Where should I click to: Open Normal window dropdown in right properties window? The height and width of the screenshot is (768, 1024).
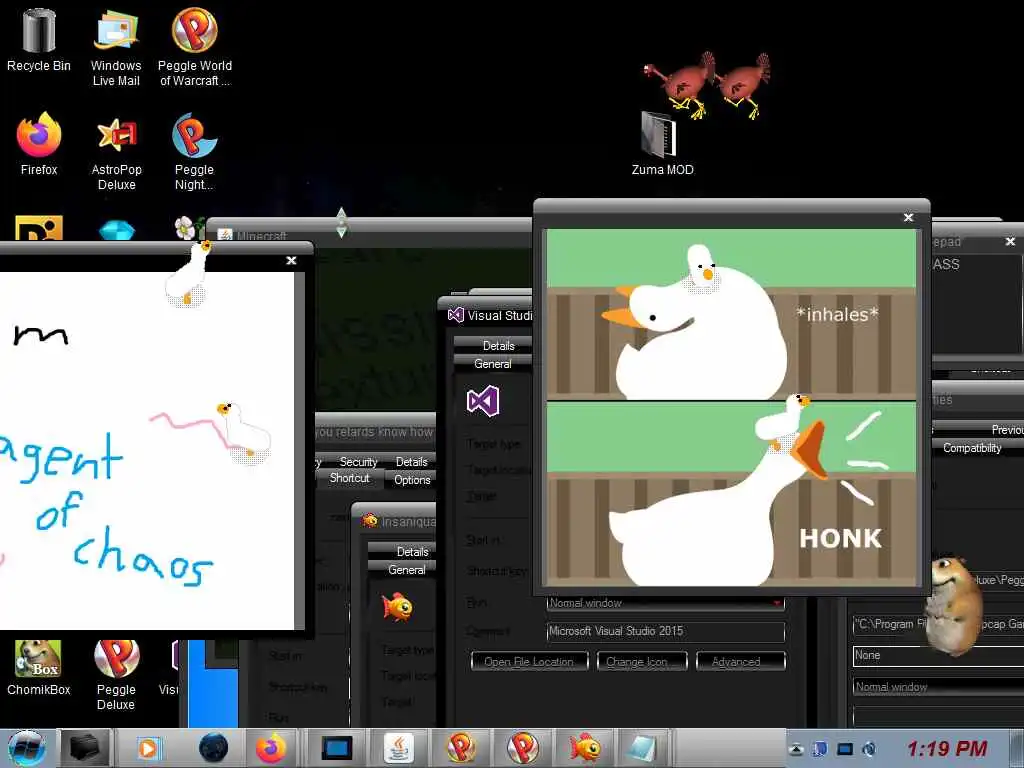(x=938, y=686)
